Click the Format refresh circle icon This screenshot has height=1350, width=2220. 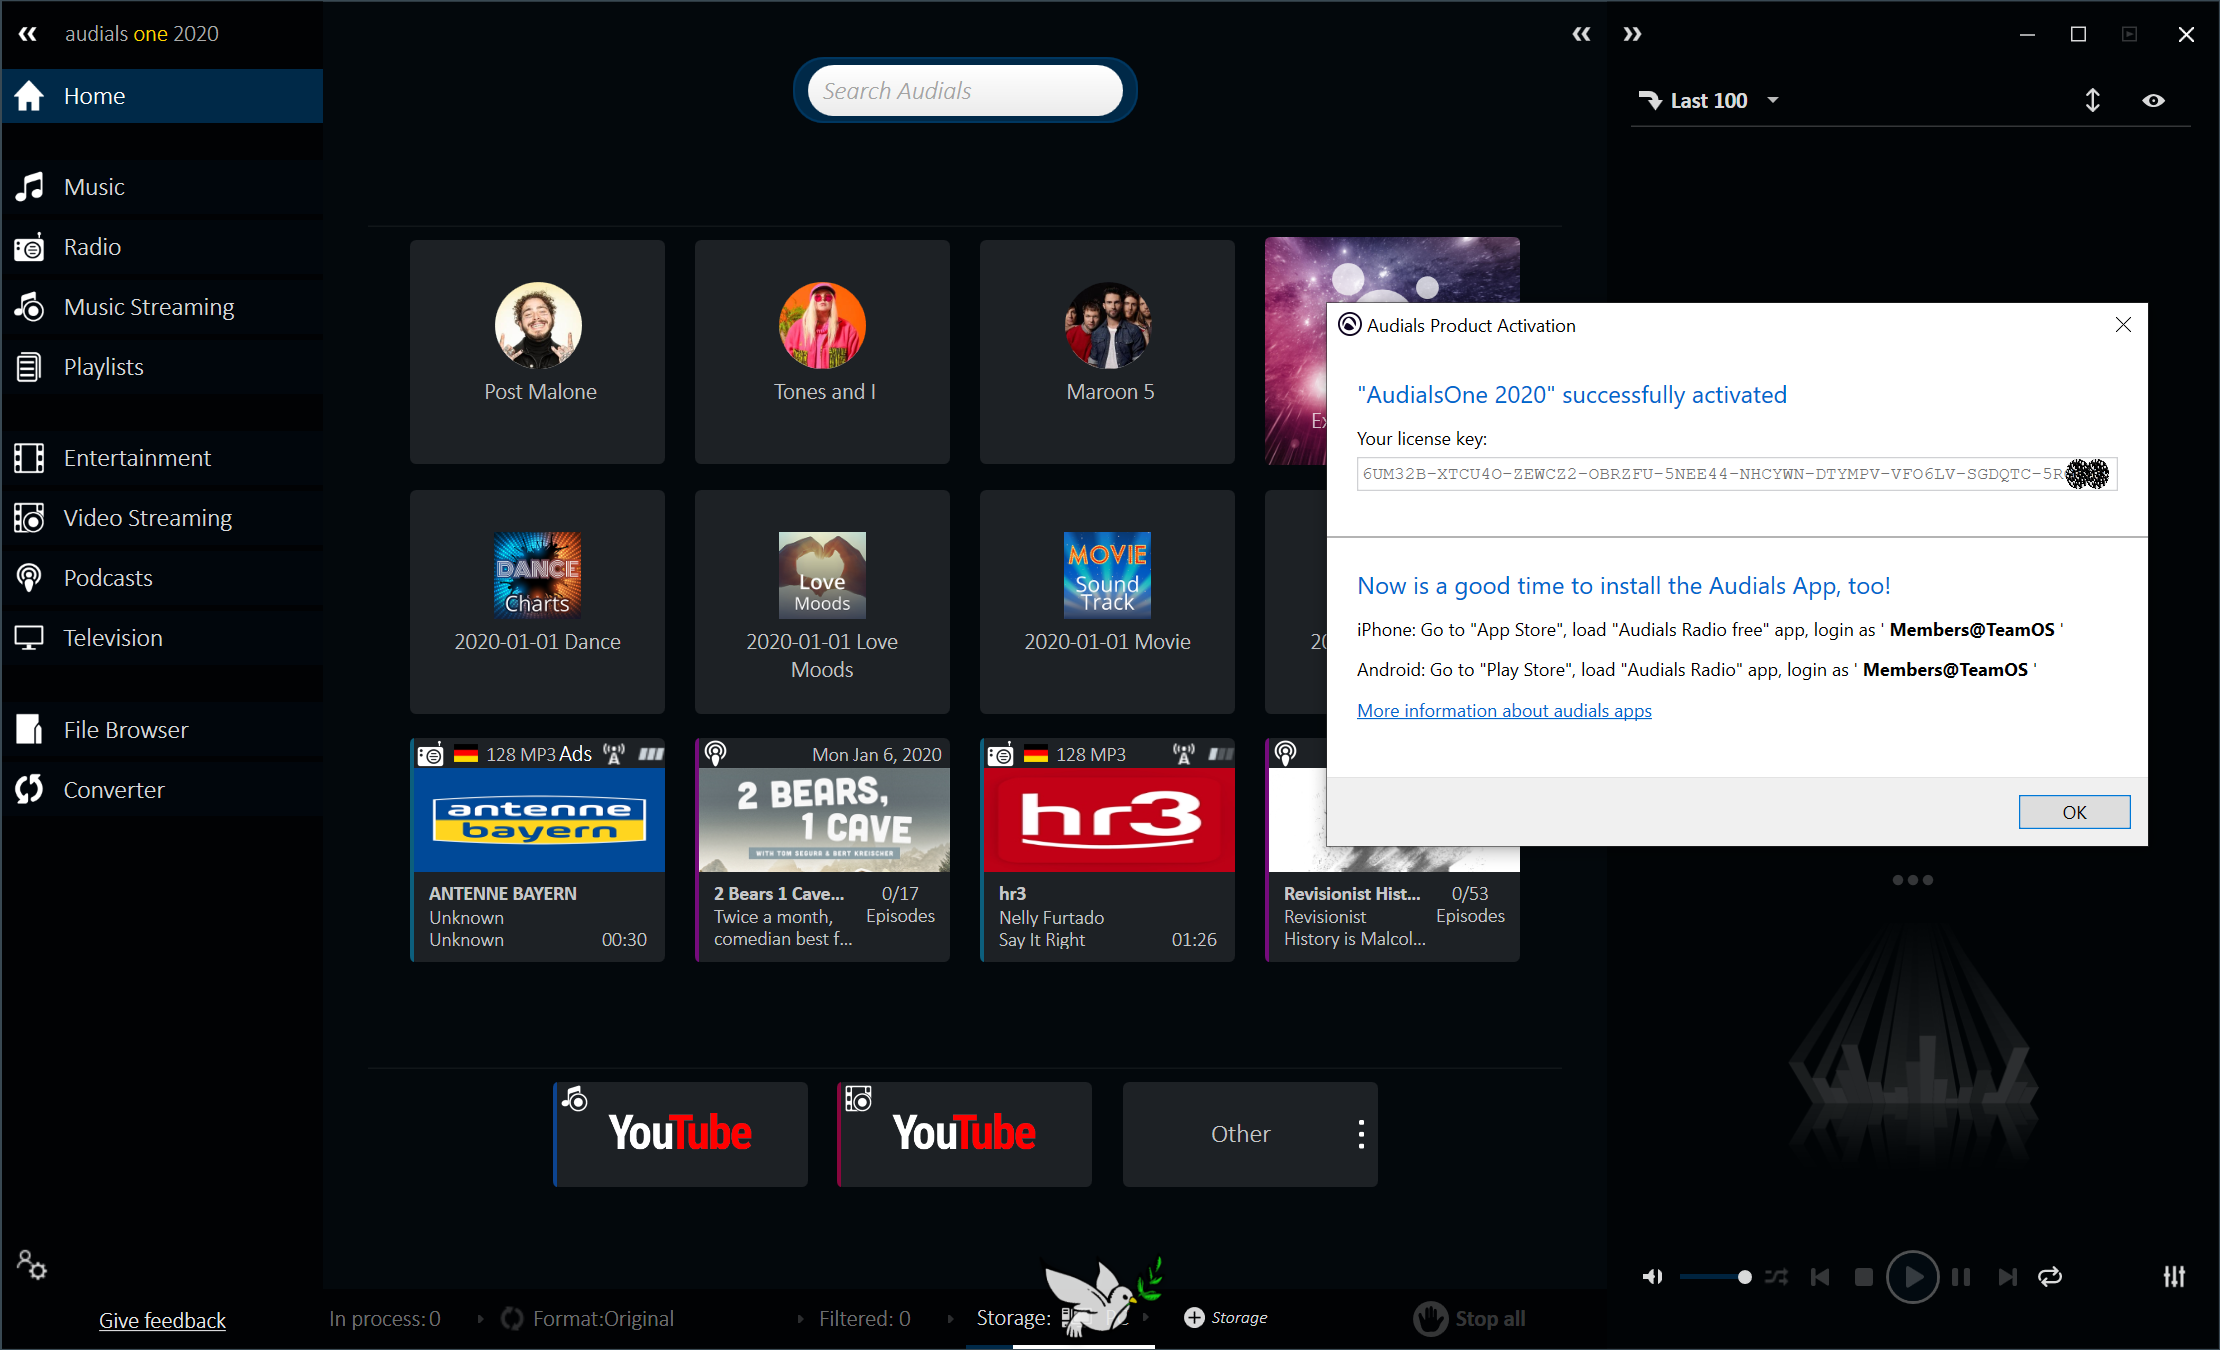[512, 1319]
